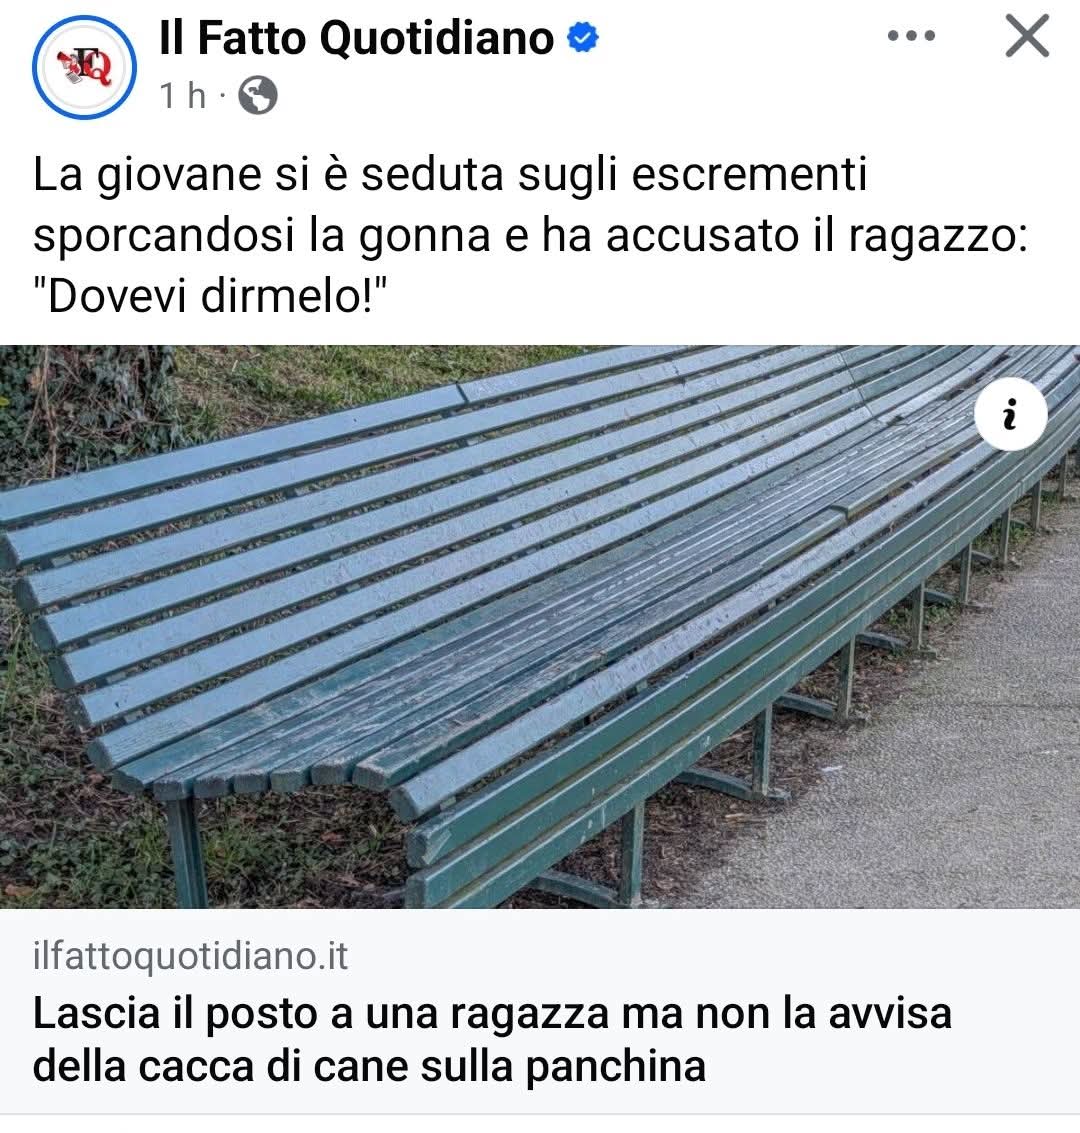Click the globe public audience icon
This screenshot has width=1080, height=1133.
point(258,95)
